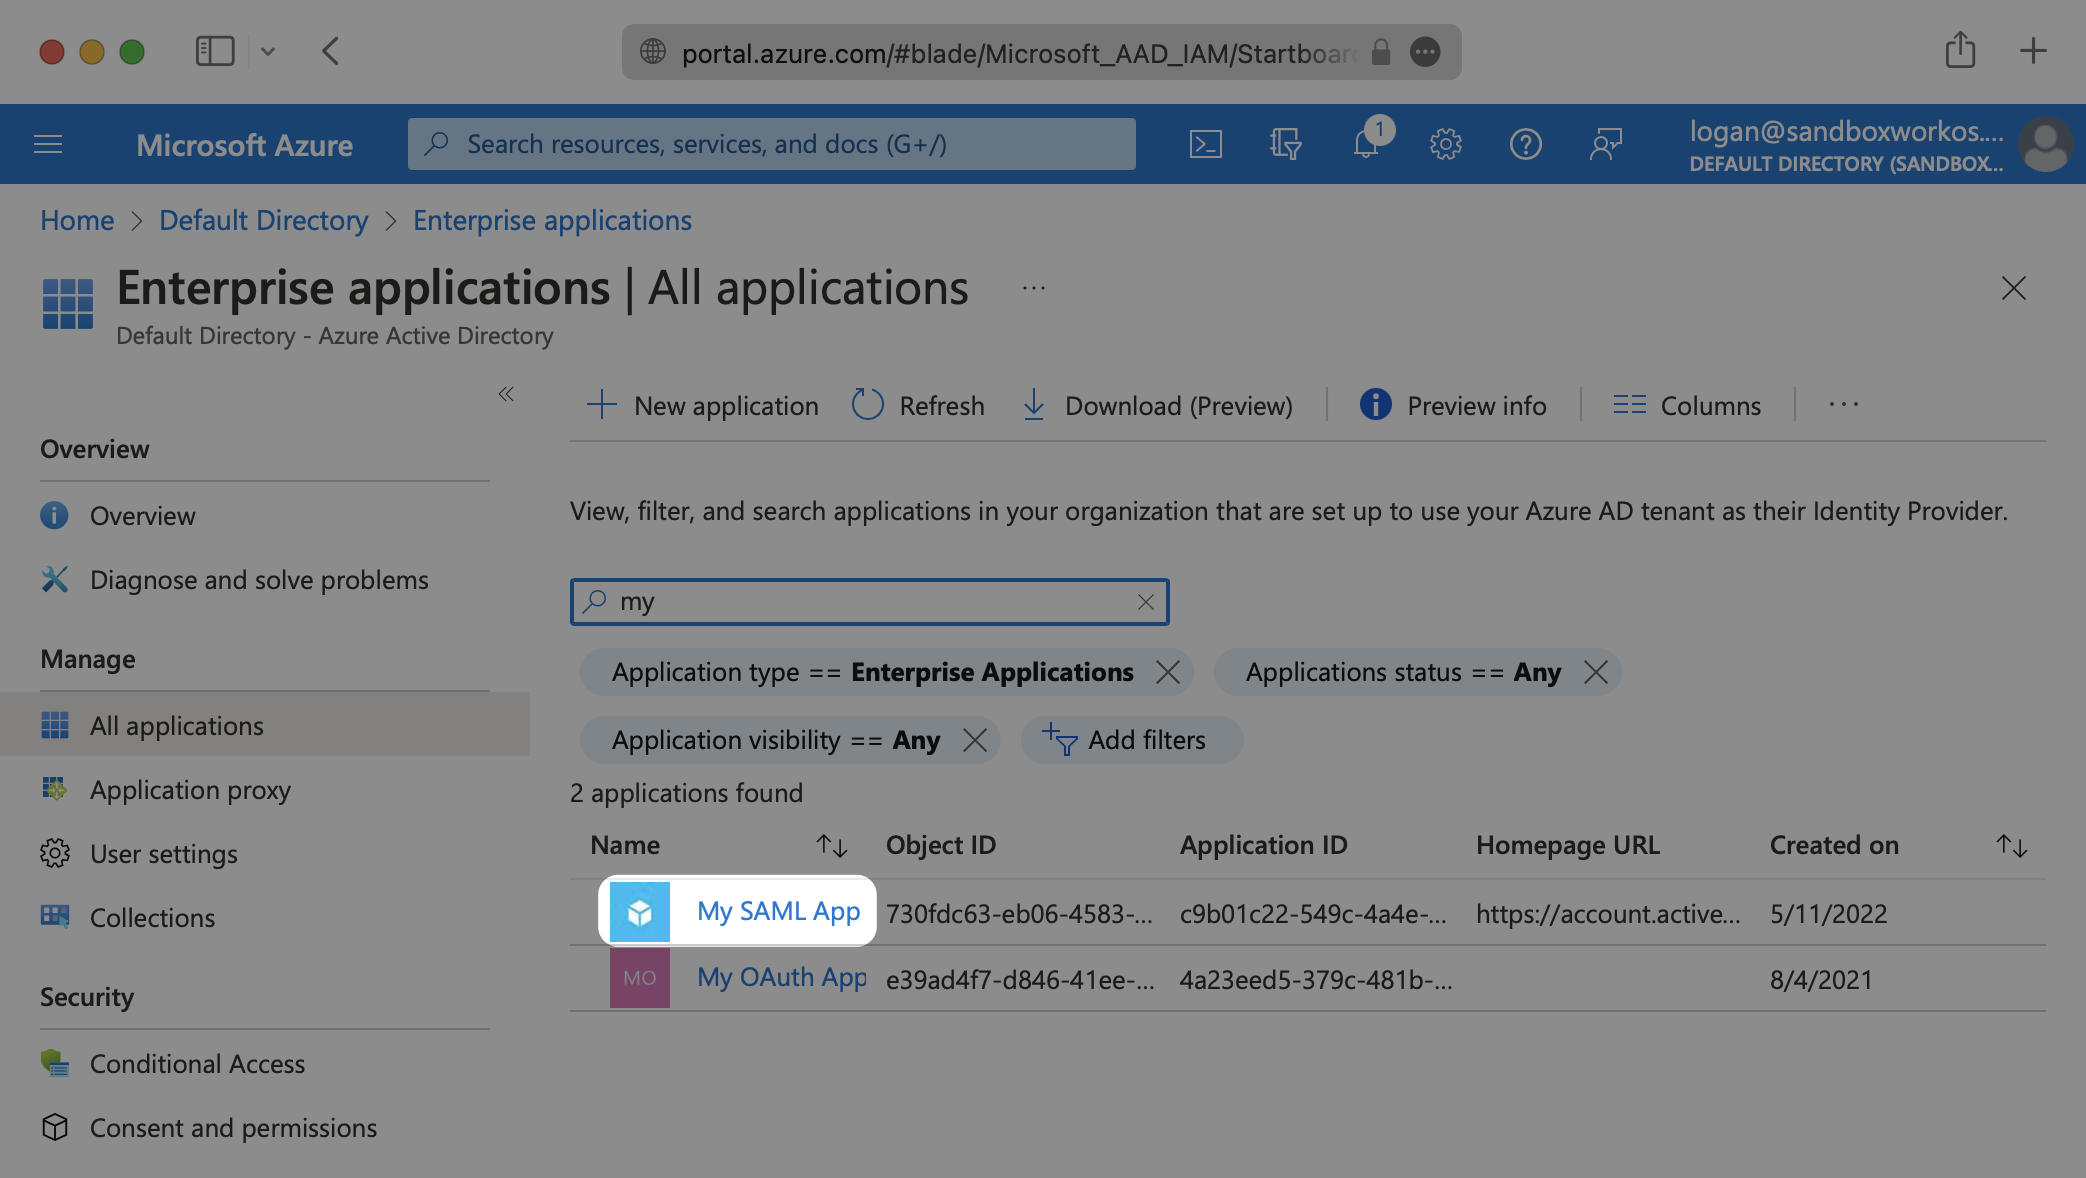
Task: Remove the Applications status filter
Action: 1595,672
